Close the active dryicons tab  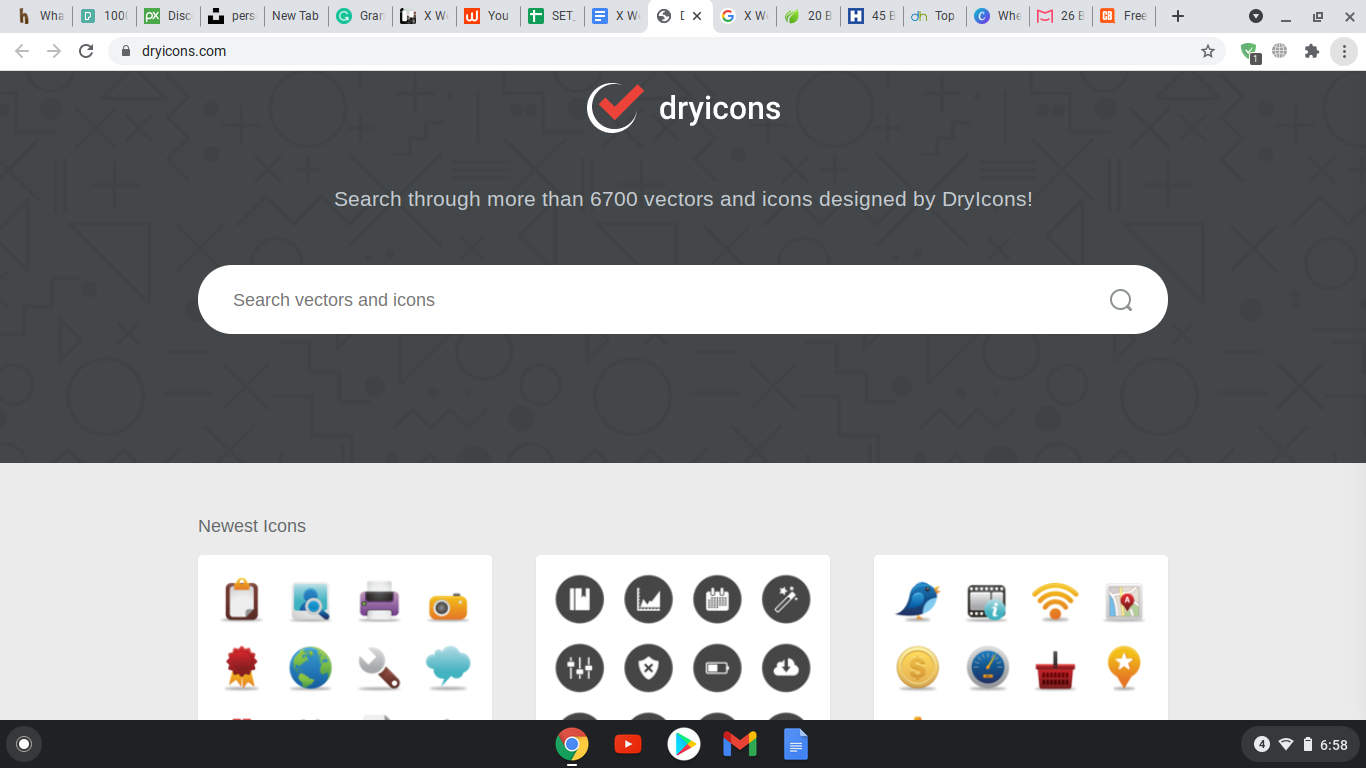pyautogui.click(x=696, y=16)
